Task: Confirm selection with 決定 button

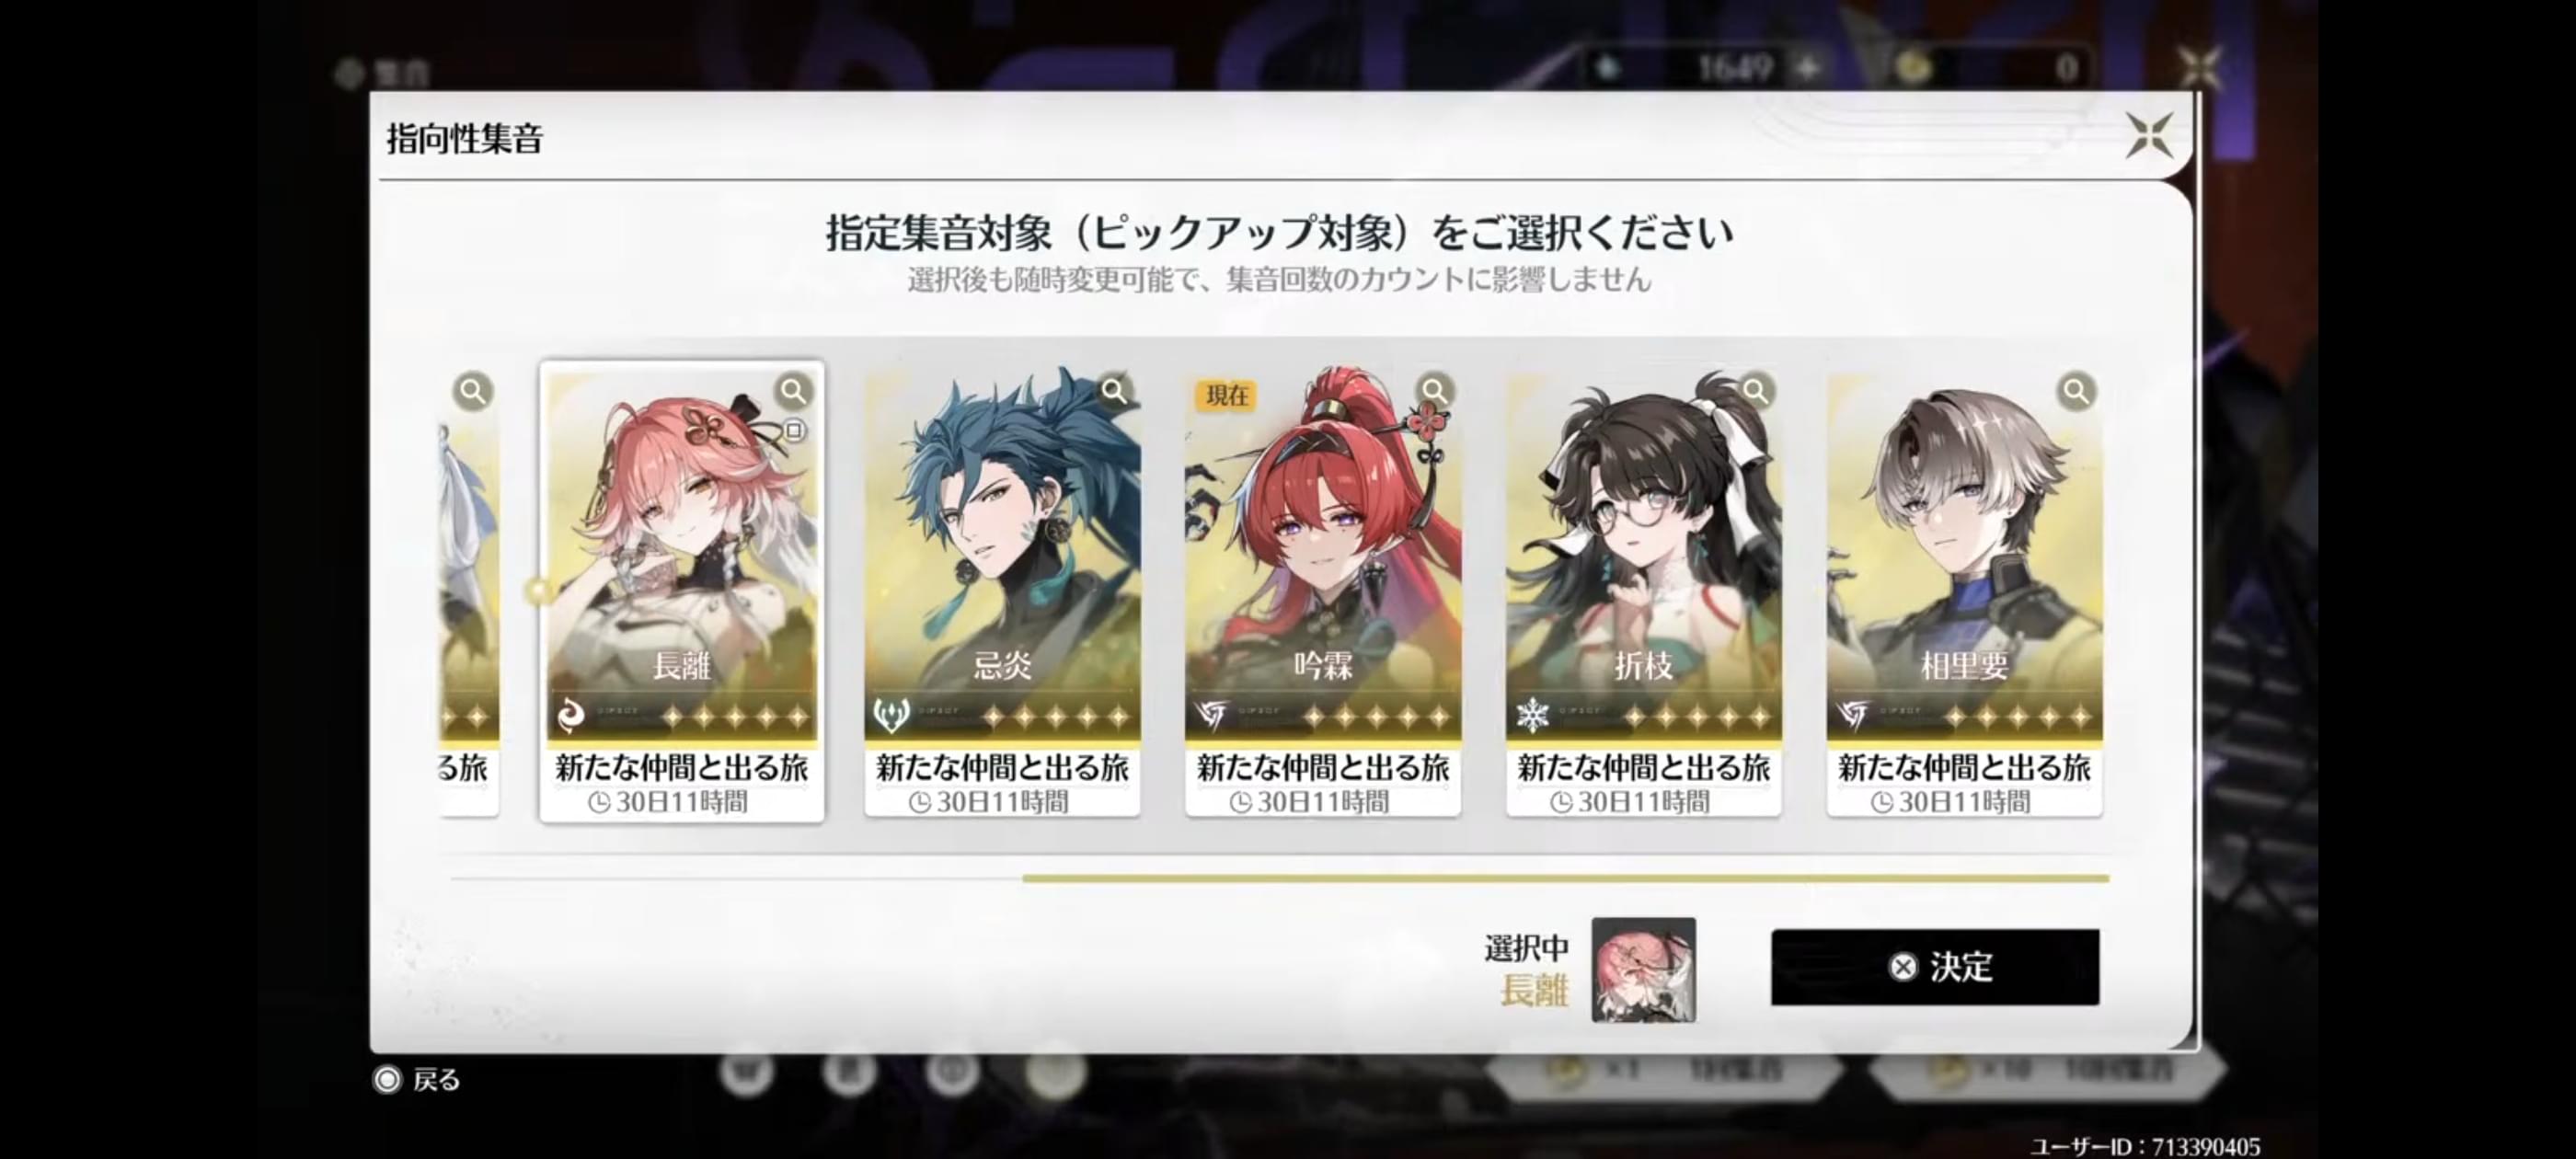Action: 1935,967
